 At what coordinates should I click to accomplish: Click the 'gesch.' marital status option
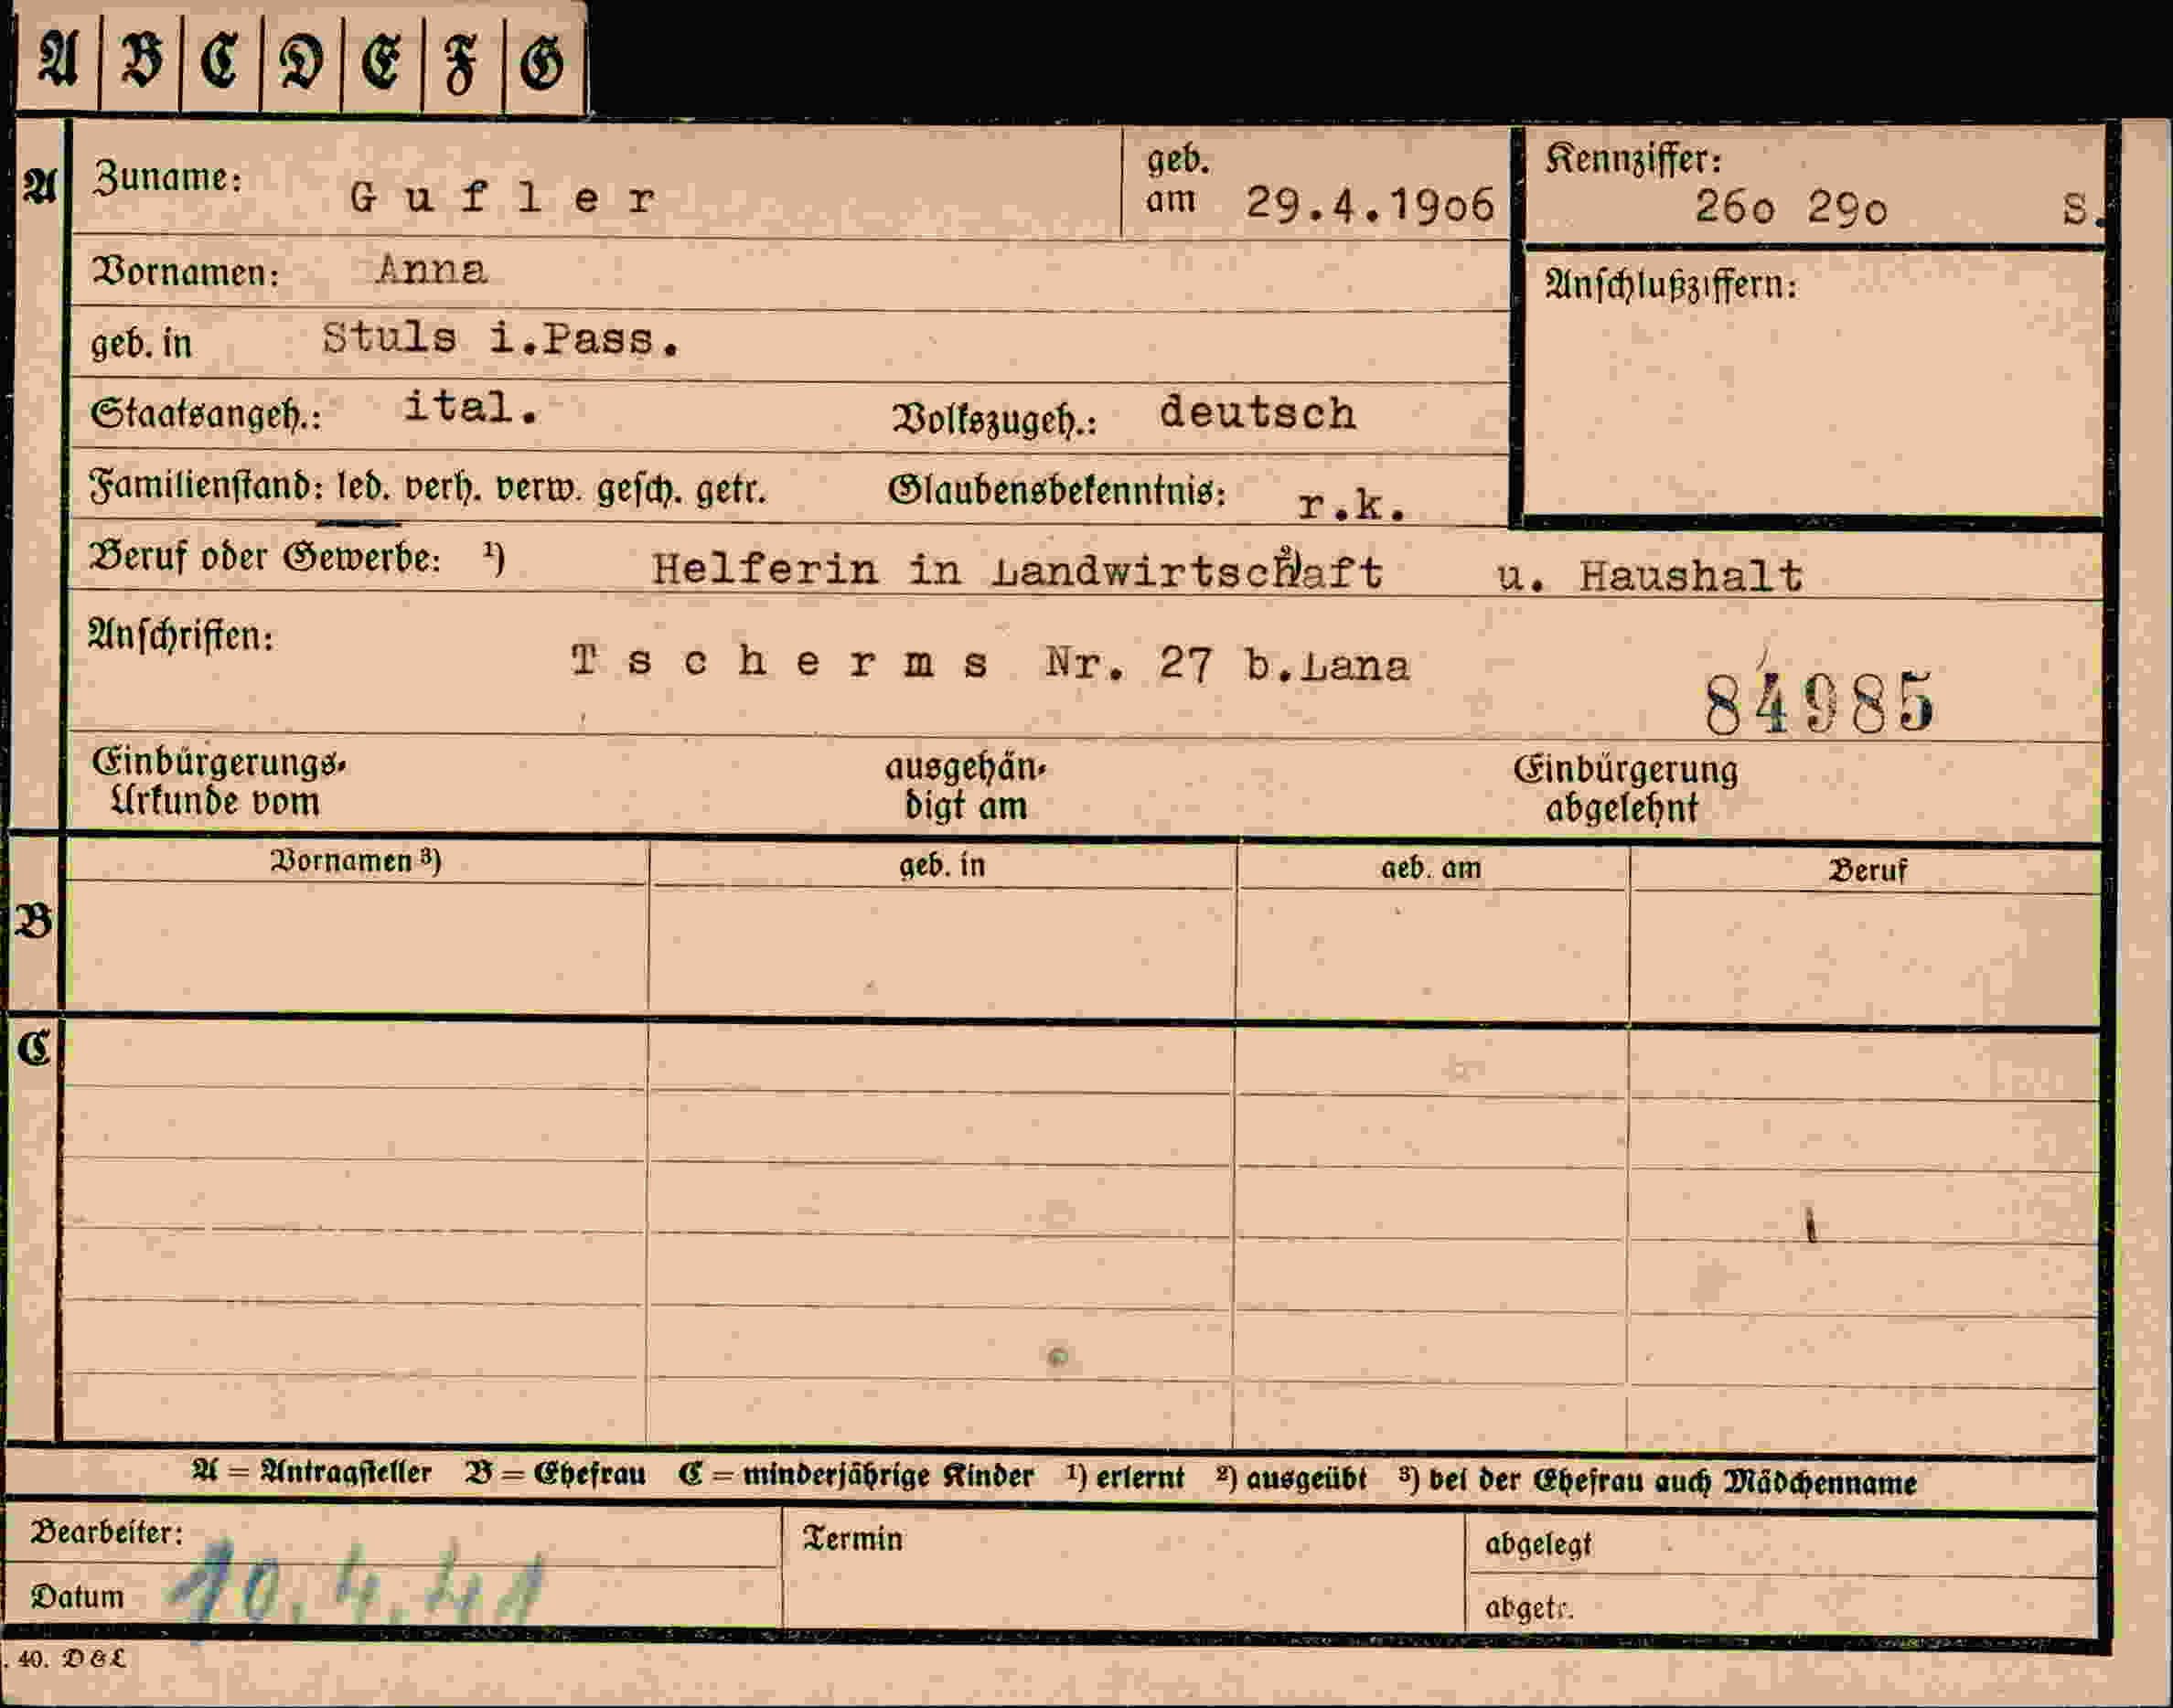click(640, 490)
